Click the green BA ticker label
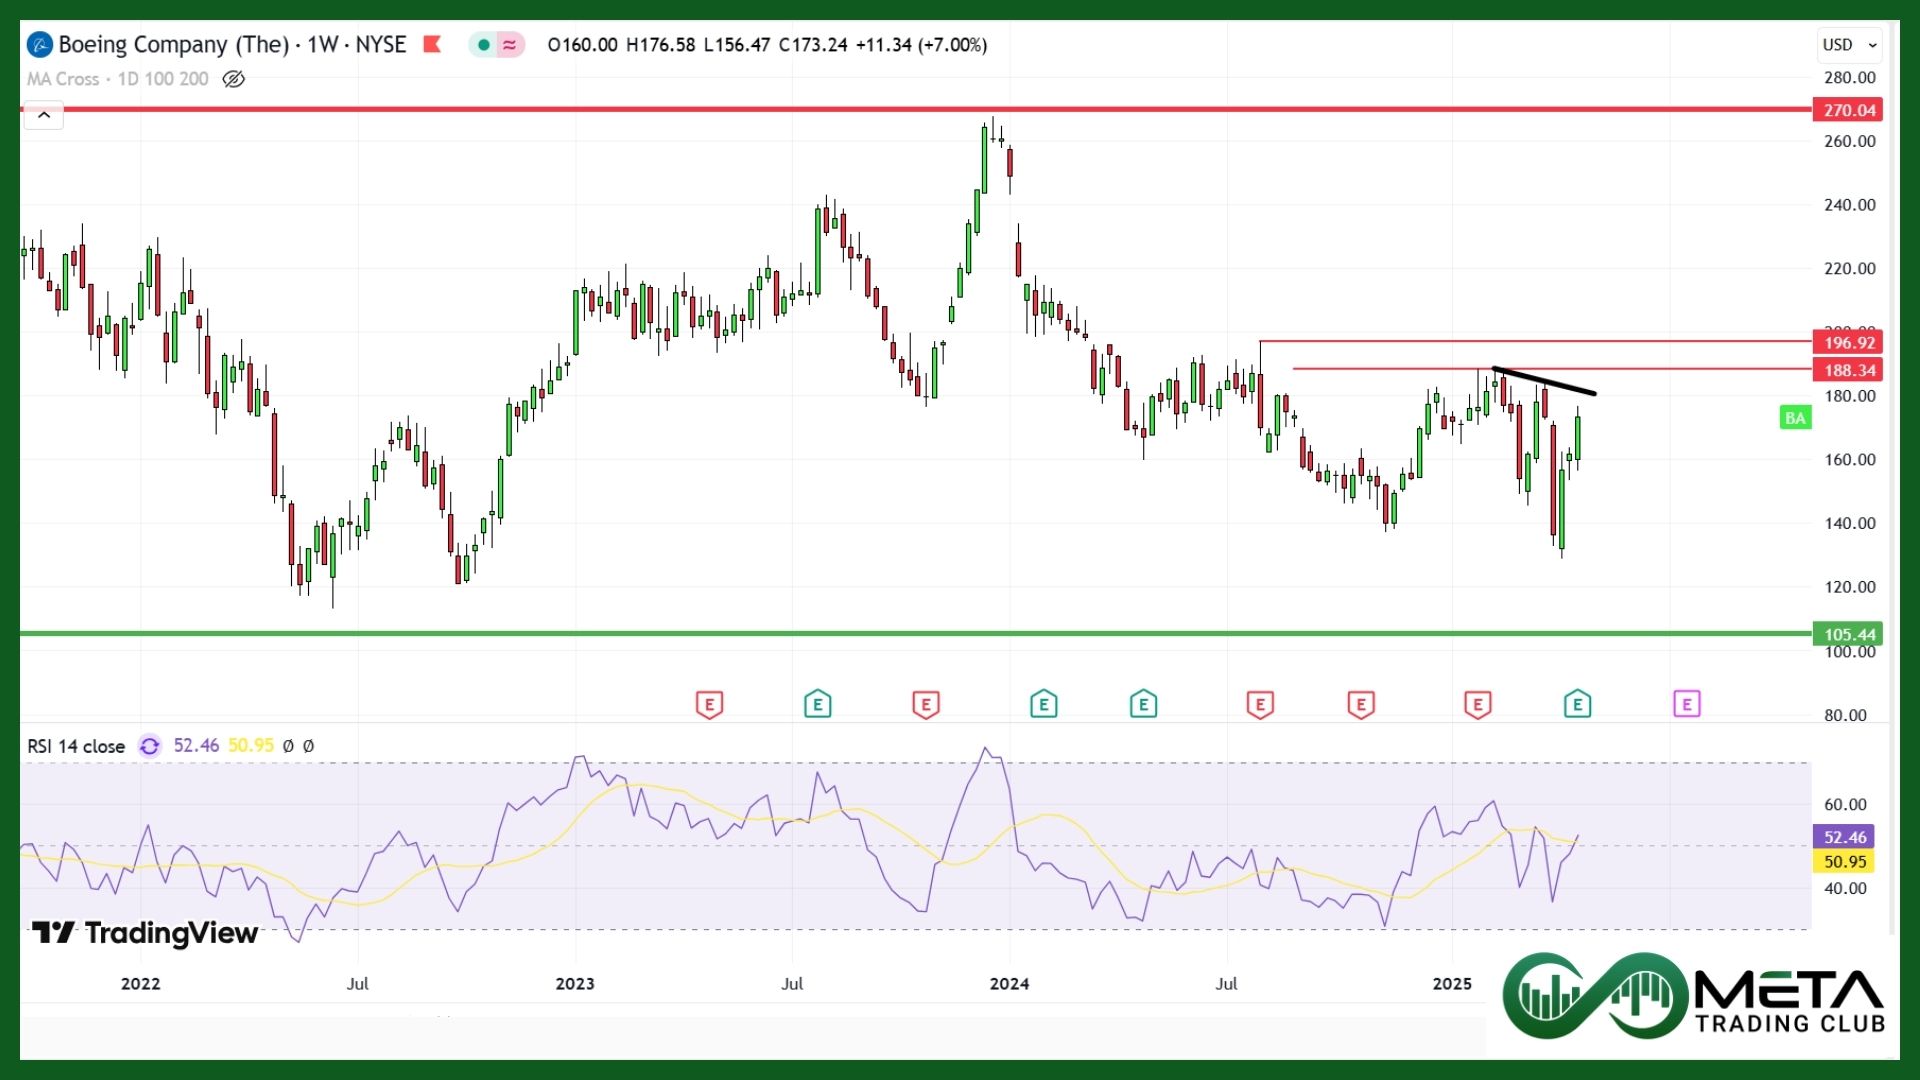The width and height of the screenshot is (1920, 1080). (1795, 418)
